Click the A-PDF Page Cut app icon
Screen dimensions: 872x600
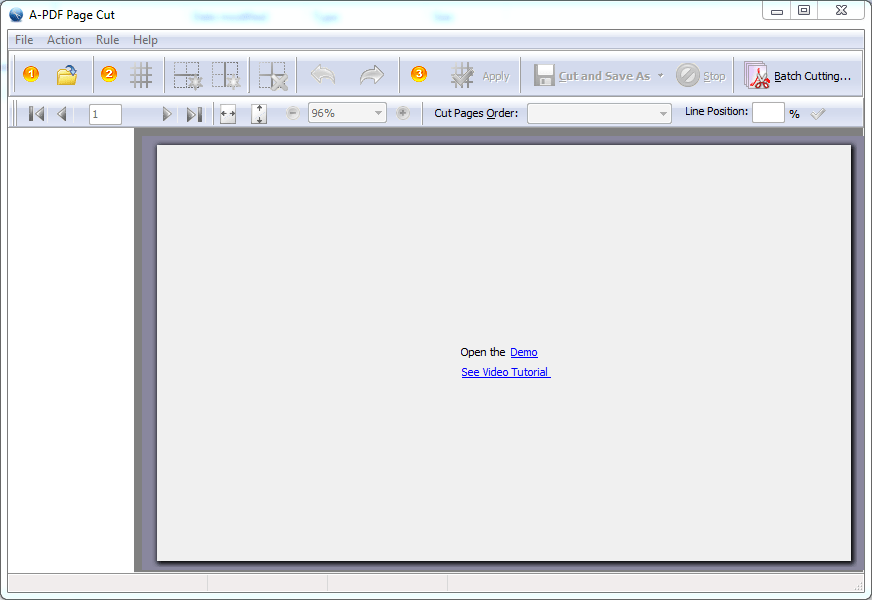click(x=16, y=14)
